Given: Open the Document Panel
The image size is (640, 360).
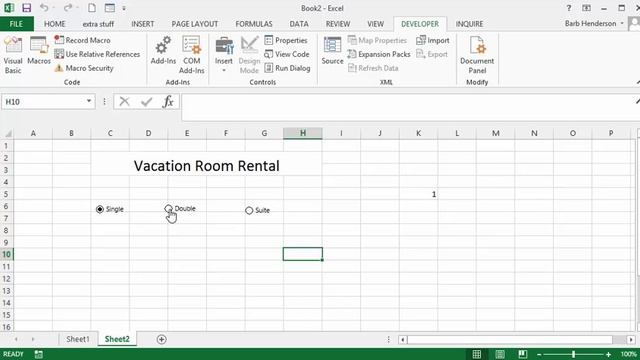Looking at the screenshot, I should (477, 55).
